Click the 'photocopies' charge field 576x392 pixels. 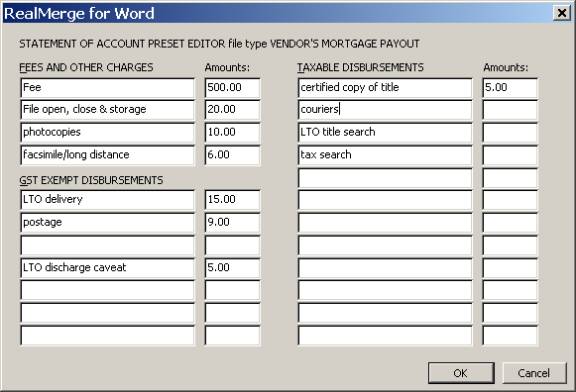click(107, 133)
